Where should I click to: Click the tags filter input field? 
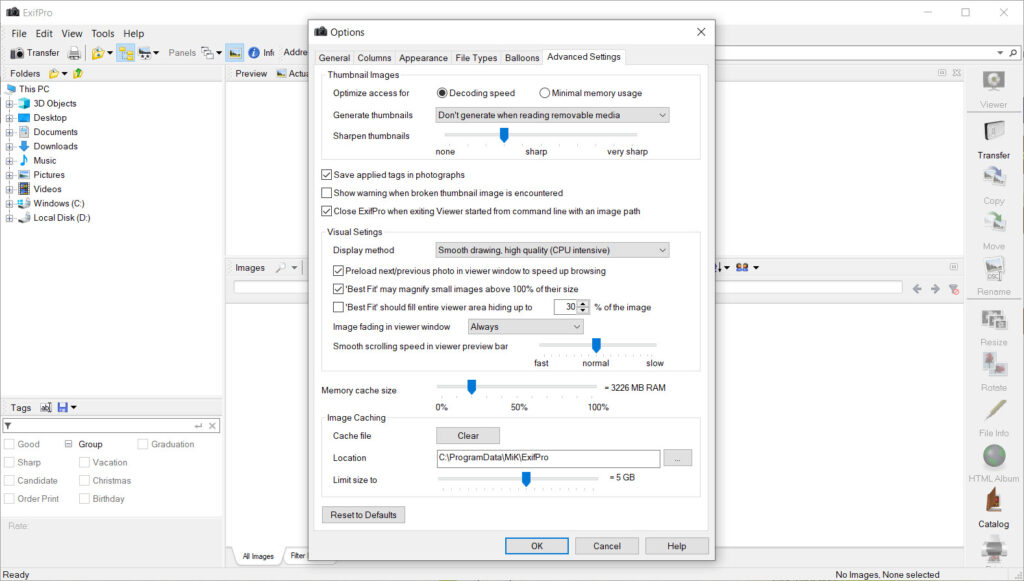[x=103, y=426]
